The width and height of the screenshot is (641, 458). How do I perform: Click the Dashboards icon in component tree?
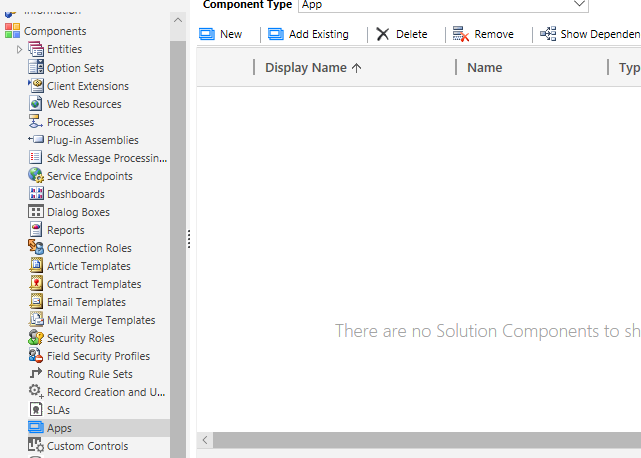coord(36,194)
